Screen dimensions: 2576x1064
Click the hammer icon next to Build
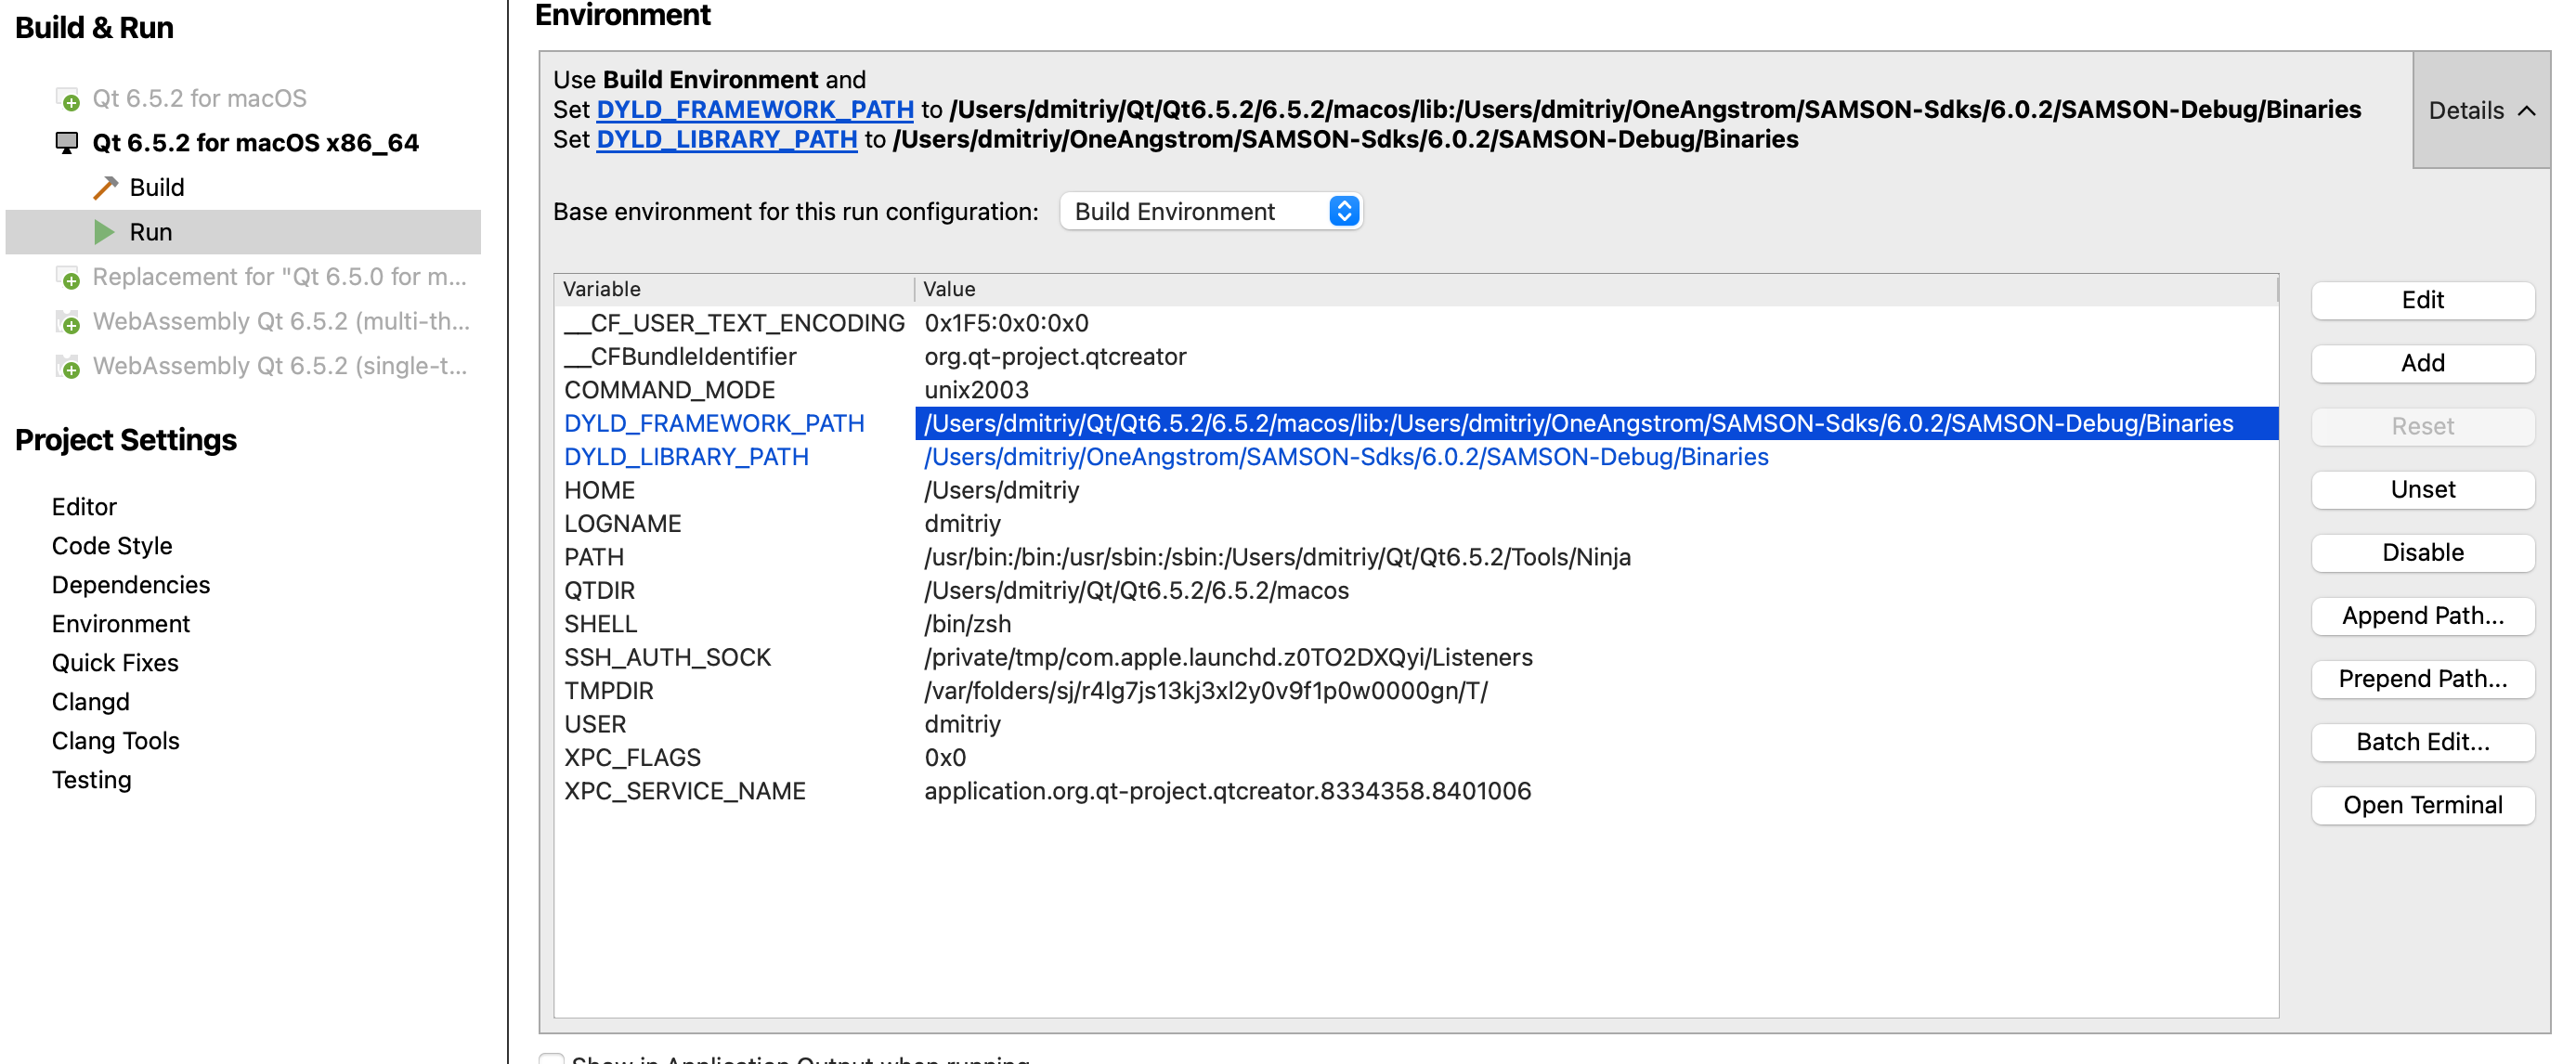point(105,187)
